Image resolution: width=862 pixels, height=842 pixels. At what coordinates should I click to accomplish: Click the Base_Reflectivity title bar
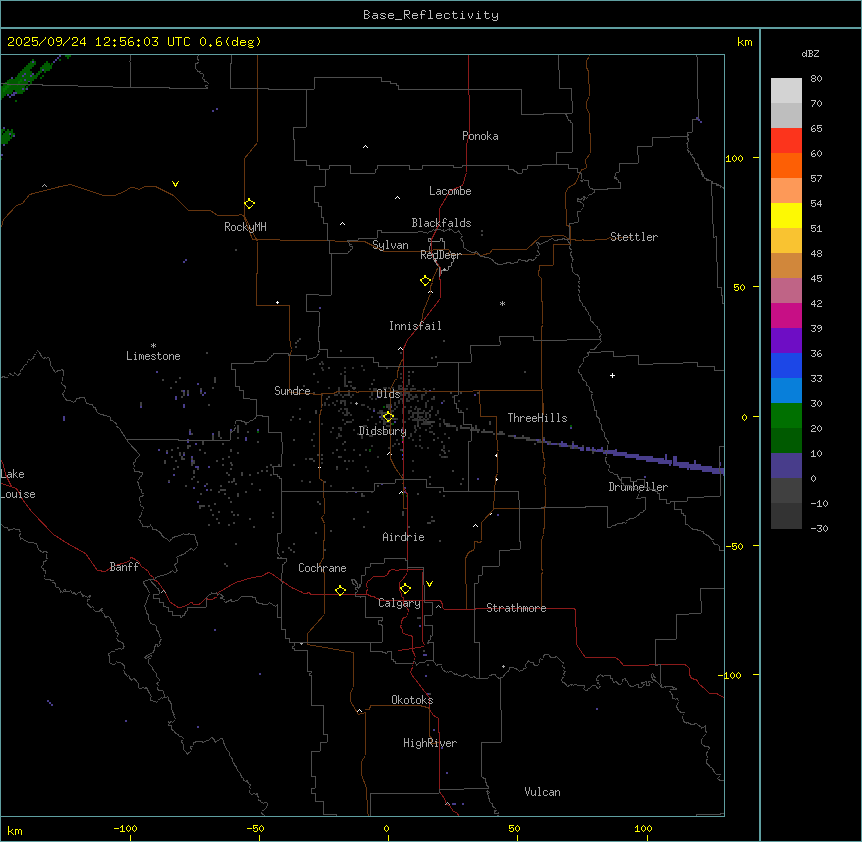pos(430,15)
